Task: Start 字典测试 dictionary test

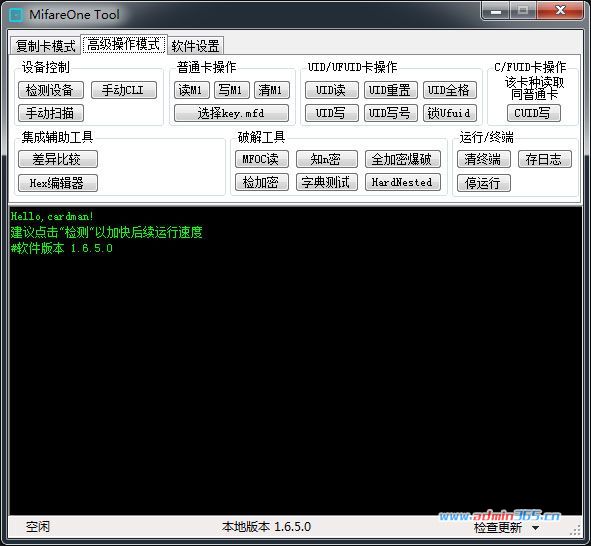Action: point(326,182)
